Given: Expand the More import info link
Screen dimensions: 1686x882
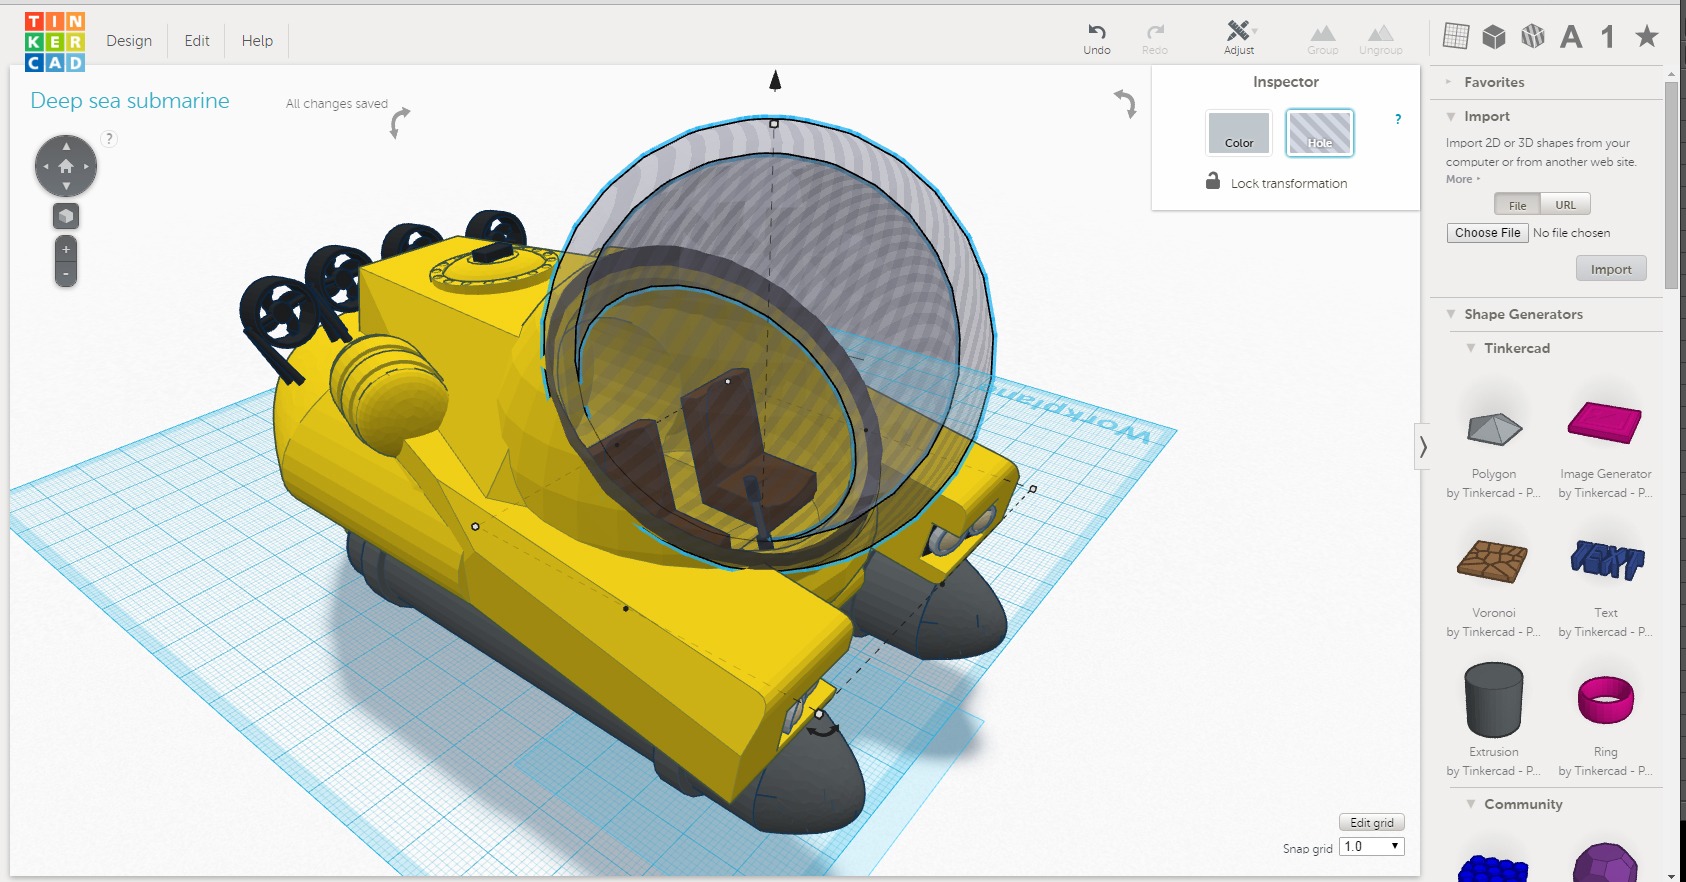Looking at the screenshot, I should pos(1462,179).
